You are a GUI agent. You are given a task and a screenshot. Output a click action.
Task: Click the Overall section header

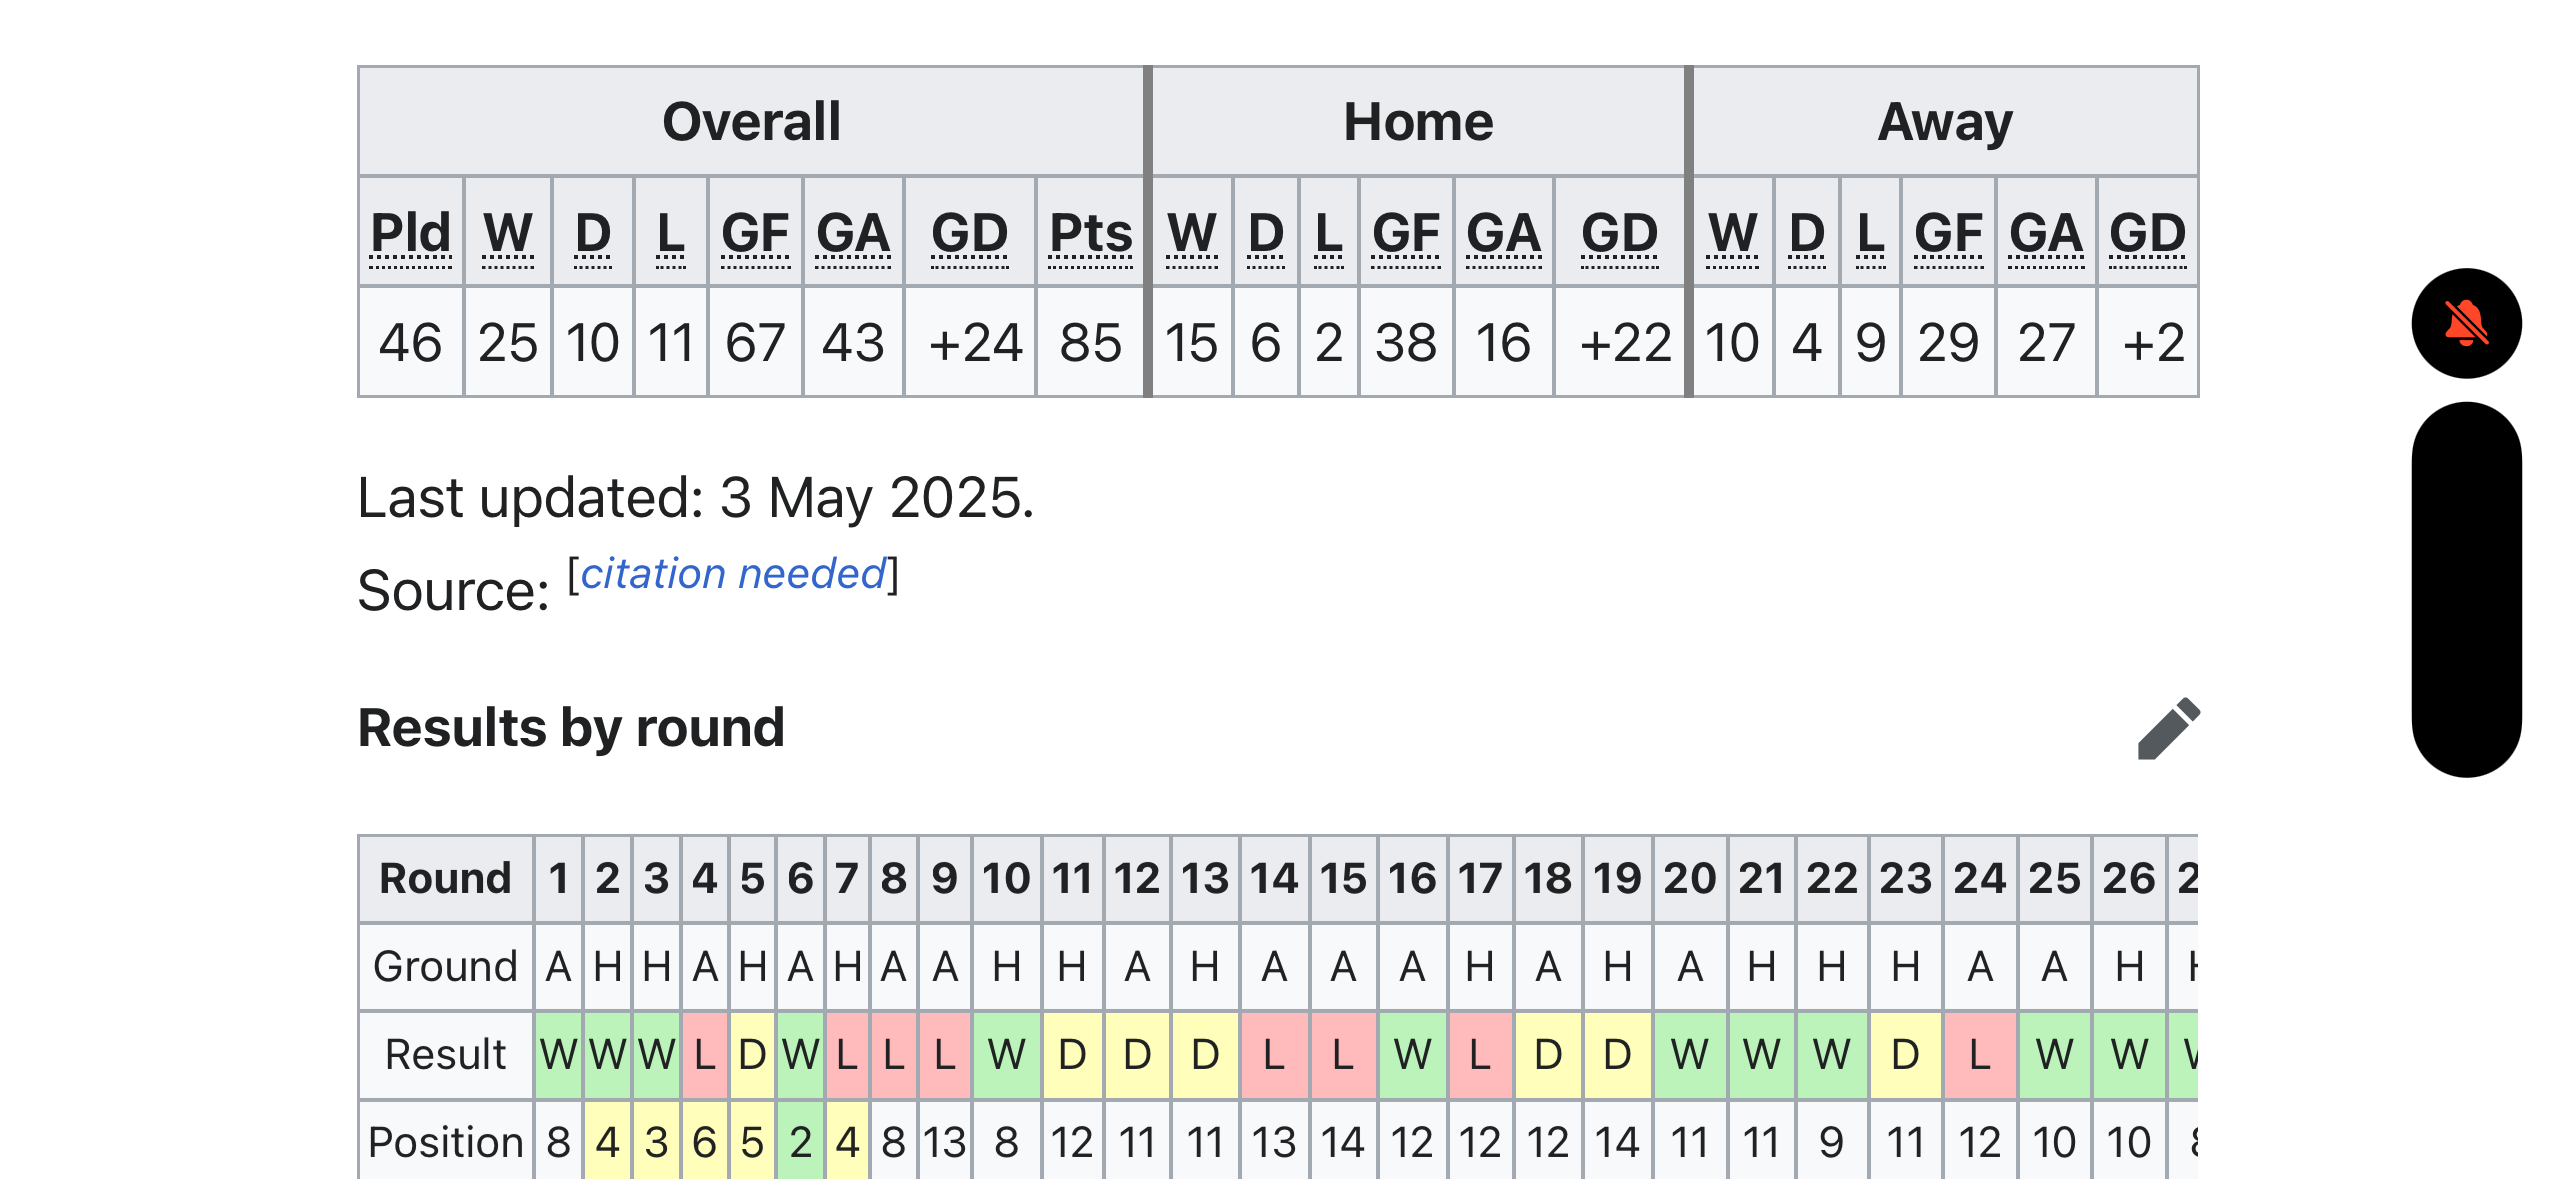(751, 122)
